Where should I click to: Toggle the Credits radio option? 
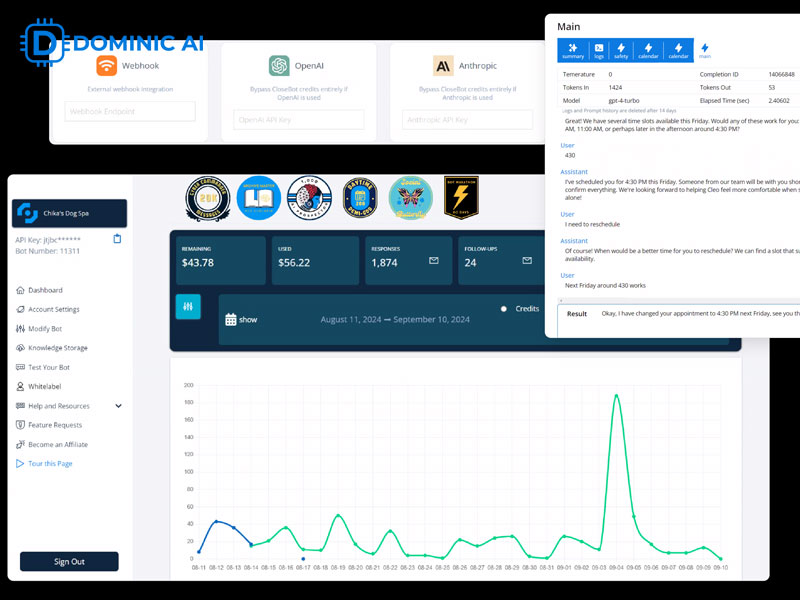[504, 309]
